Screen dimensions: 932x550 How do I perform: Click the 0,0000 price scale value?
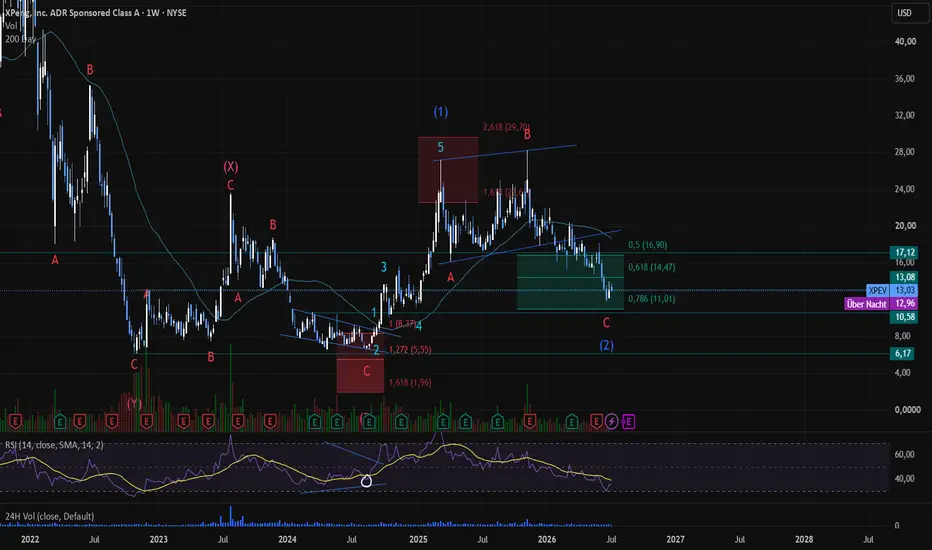908,410
